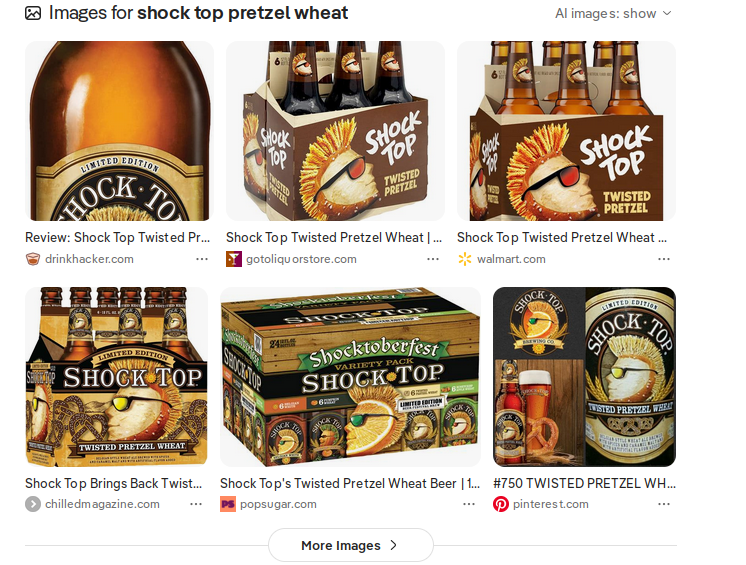Click the drinkhacker.com favicon
This screenshot has width=746, height=565.
[32, 259]
